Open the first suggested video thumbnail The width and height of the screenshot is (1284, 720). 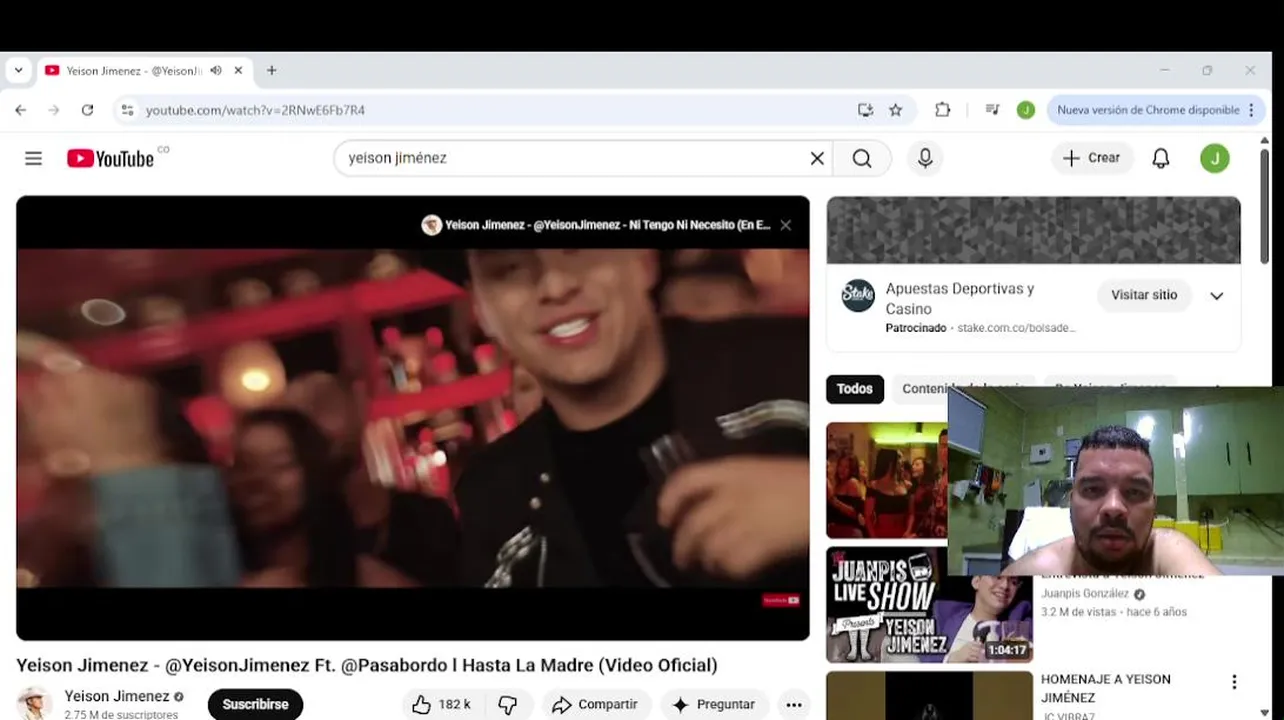tap(886, 480)
